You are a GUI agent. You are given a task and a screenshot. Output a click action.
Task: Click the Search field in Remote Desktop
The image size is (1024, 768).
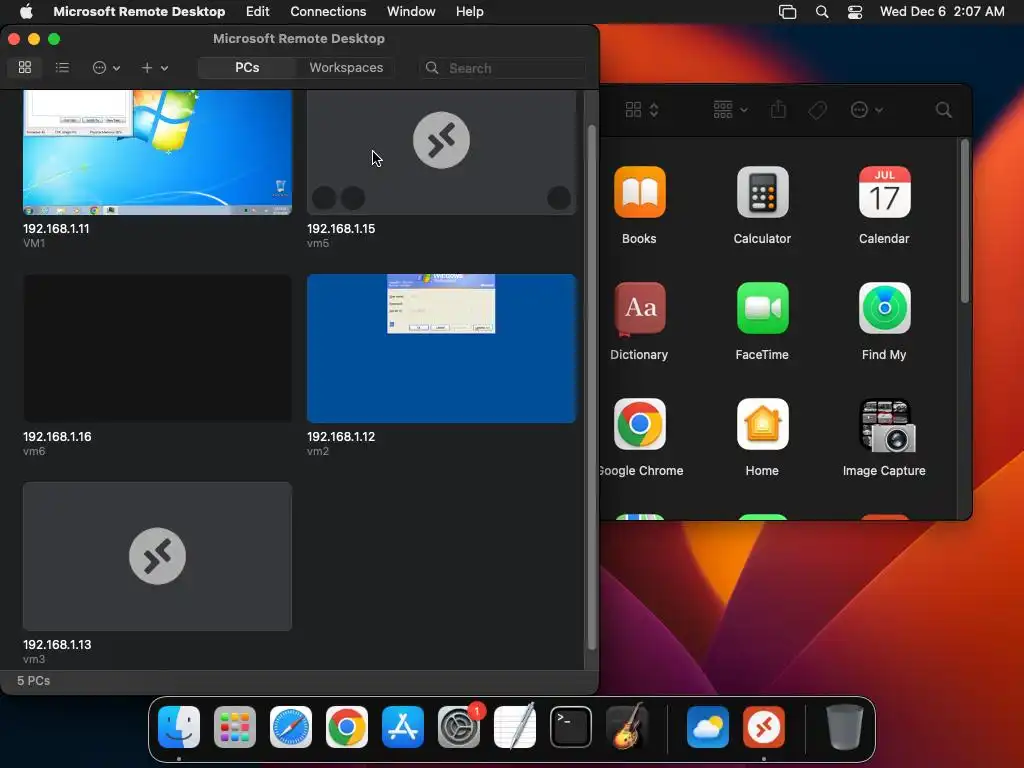pos(502,68)
